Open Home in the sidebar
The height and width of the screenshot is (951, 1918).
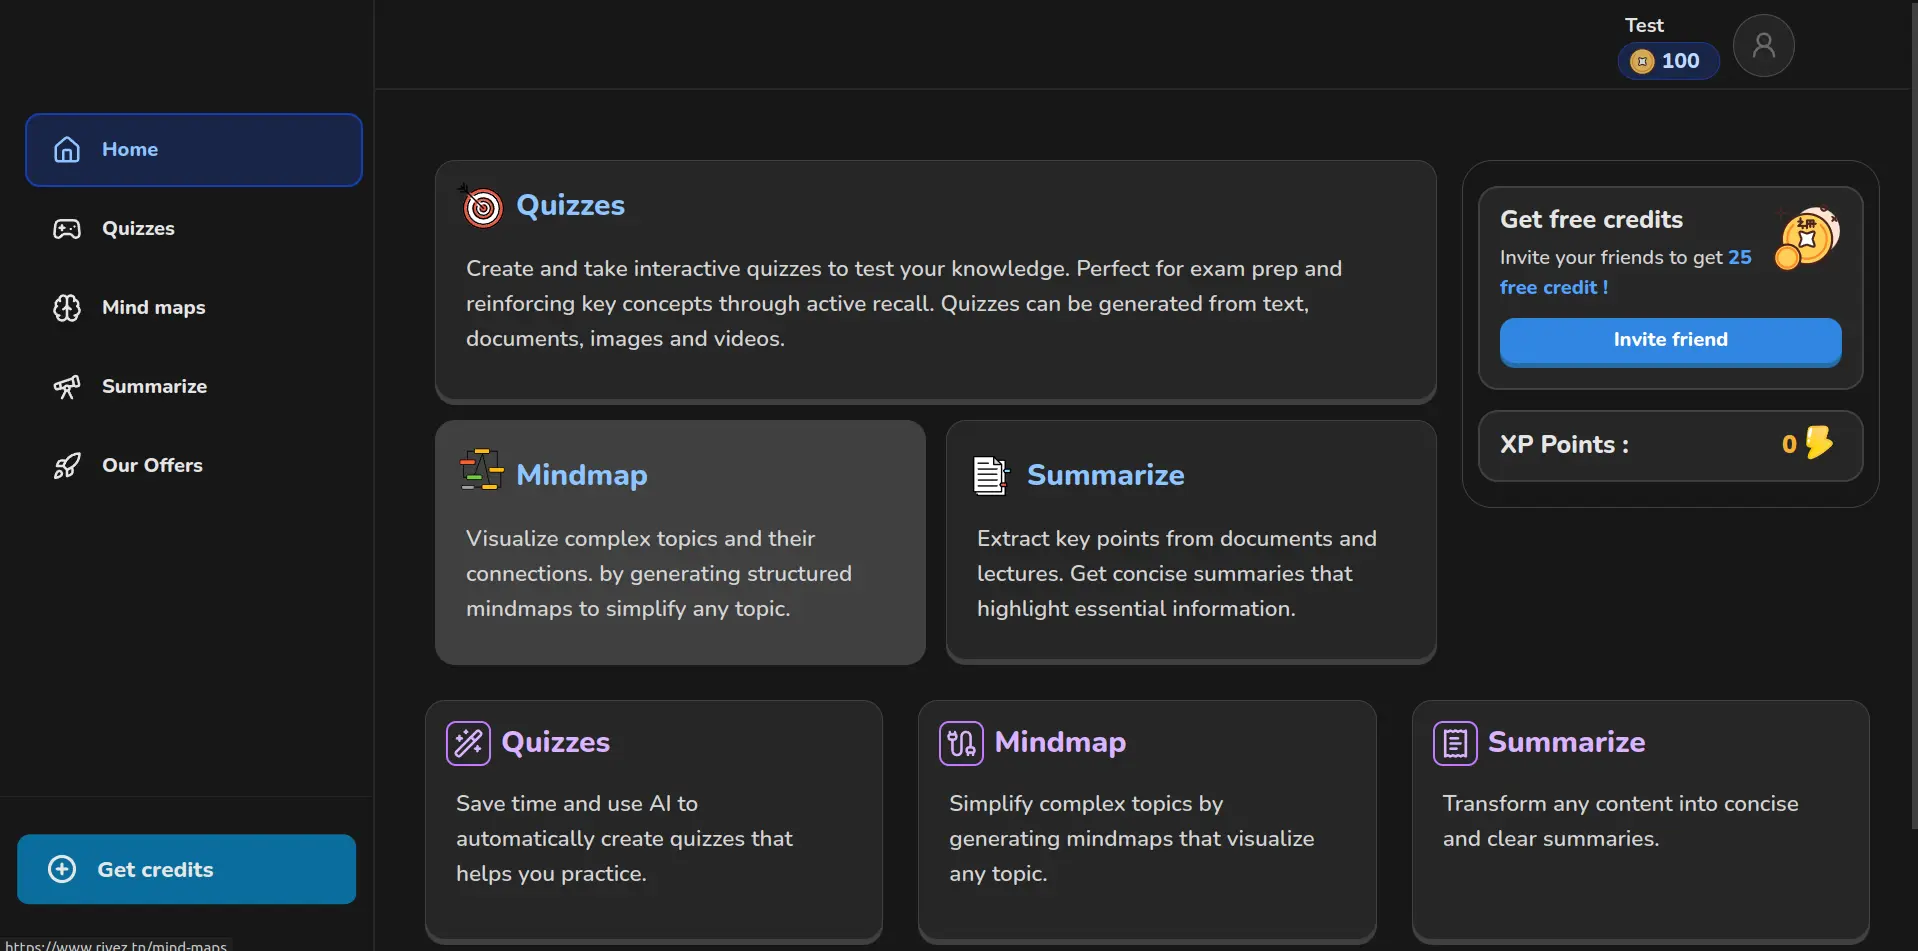[194, 150]
